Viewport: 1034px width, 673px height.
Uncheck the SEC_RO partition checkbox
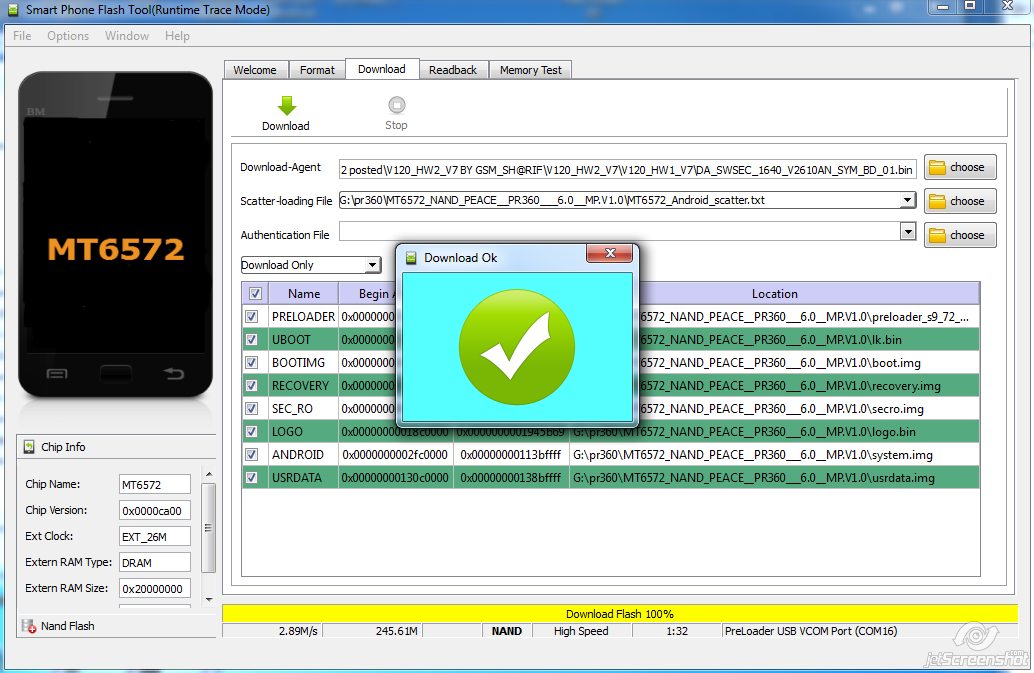pos(251,409)
